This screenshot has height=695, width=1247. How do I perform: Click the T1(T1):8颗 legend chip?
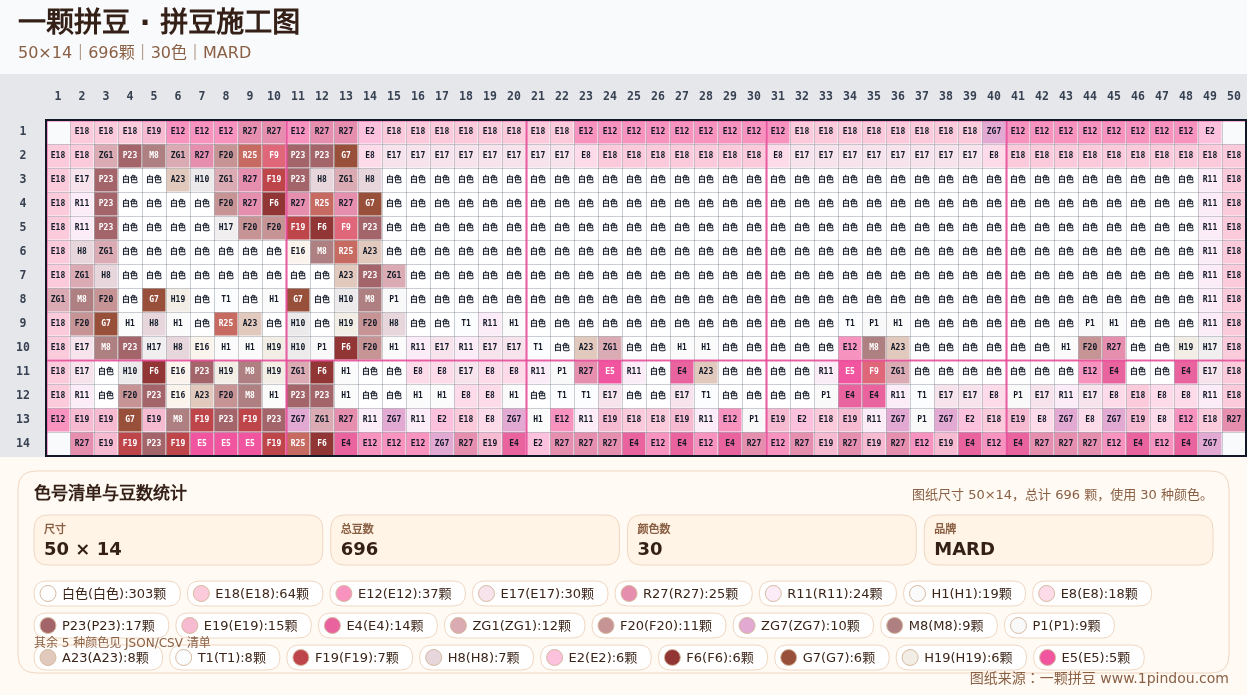click(x=225, y=657)
